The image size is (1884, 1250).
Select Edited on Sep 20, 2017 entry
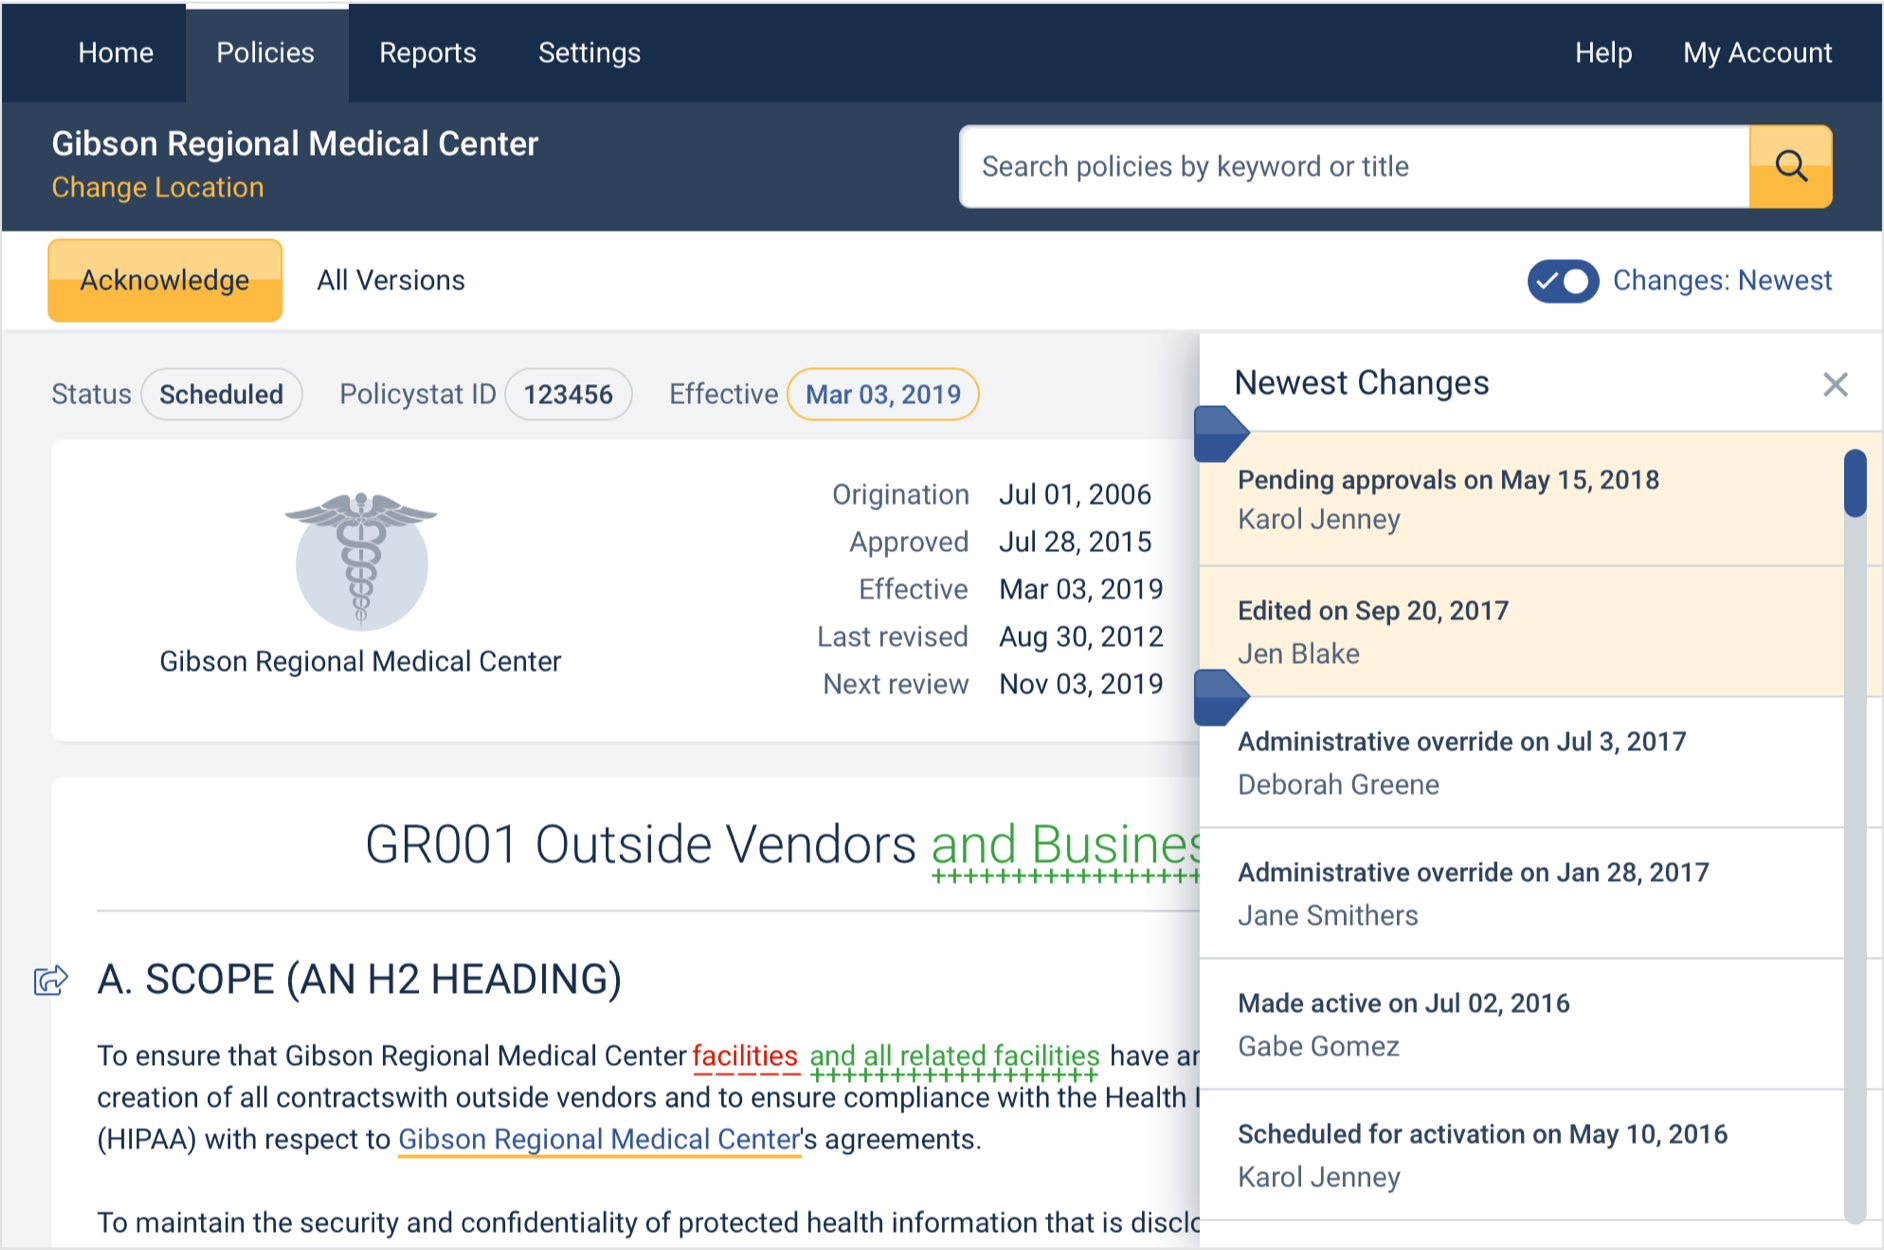pos(1521,632)
